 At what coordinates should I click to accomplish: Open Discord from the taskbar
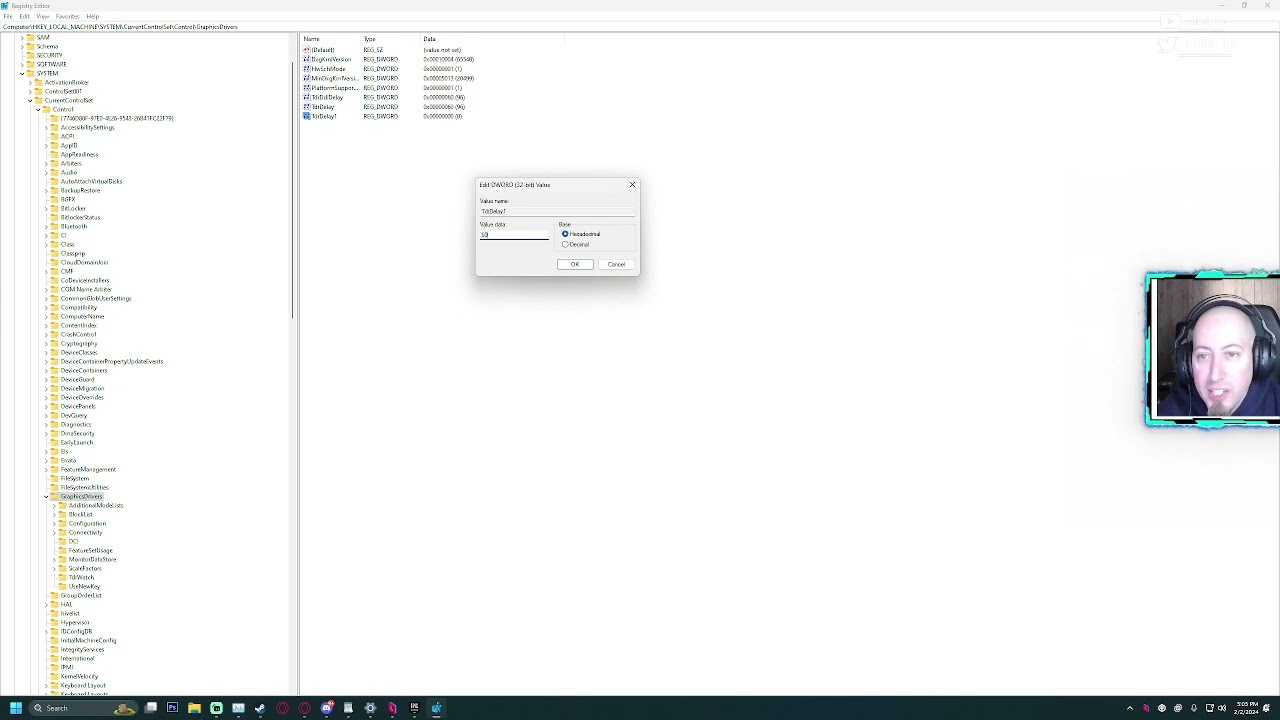(326, 708)
